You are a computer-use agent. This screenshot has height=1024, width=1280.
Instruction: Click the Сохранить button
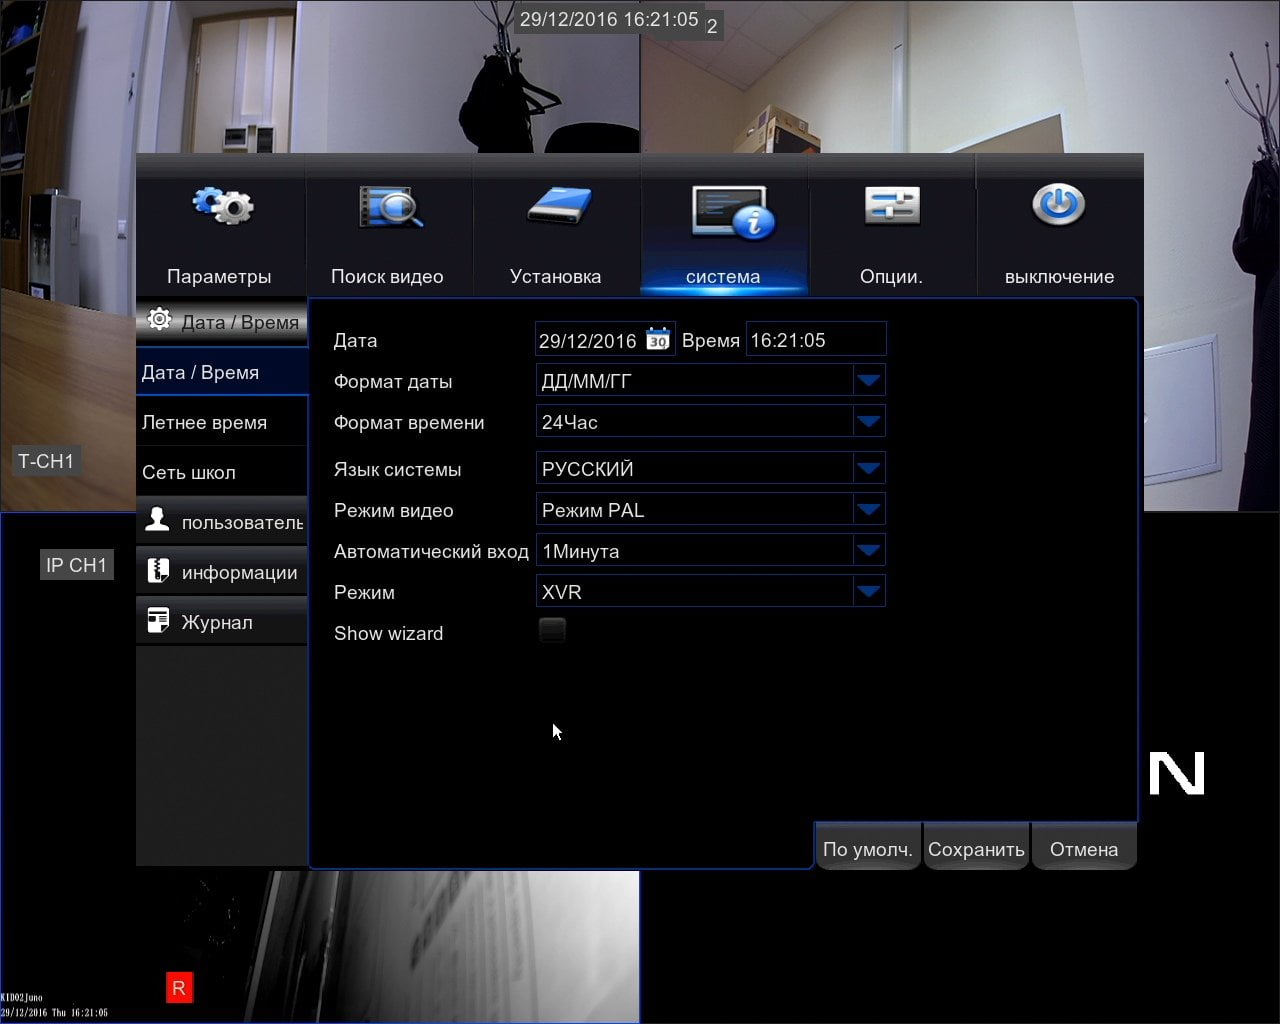[x=976, y=848]
